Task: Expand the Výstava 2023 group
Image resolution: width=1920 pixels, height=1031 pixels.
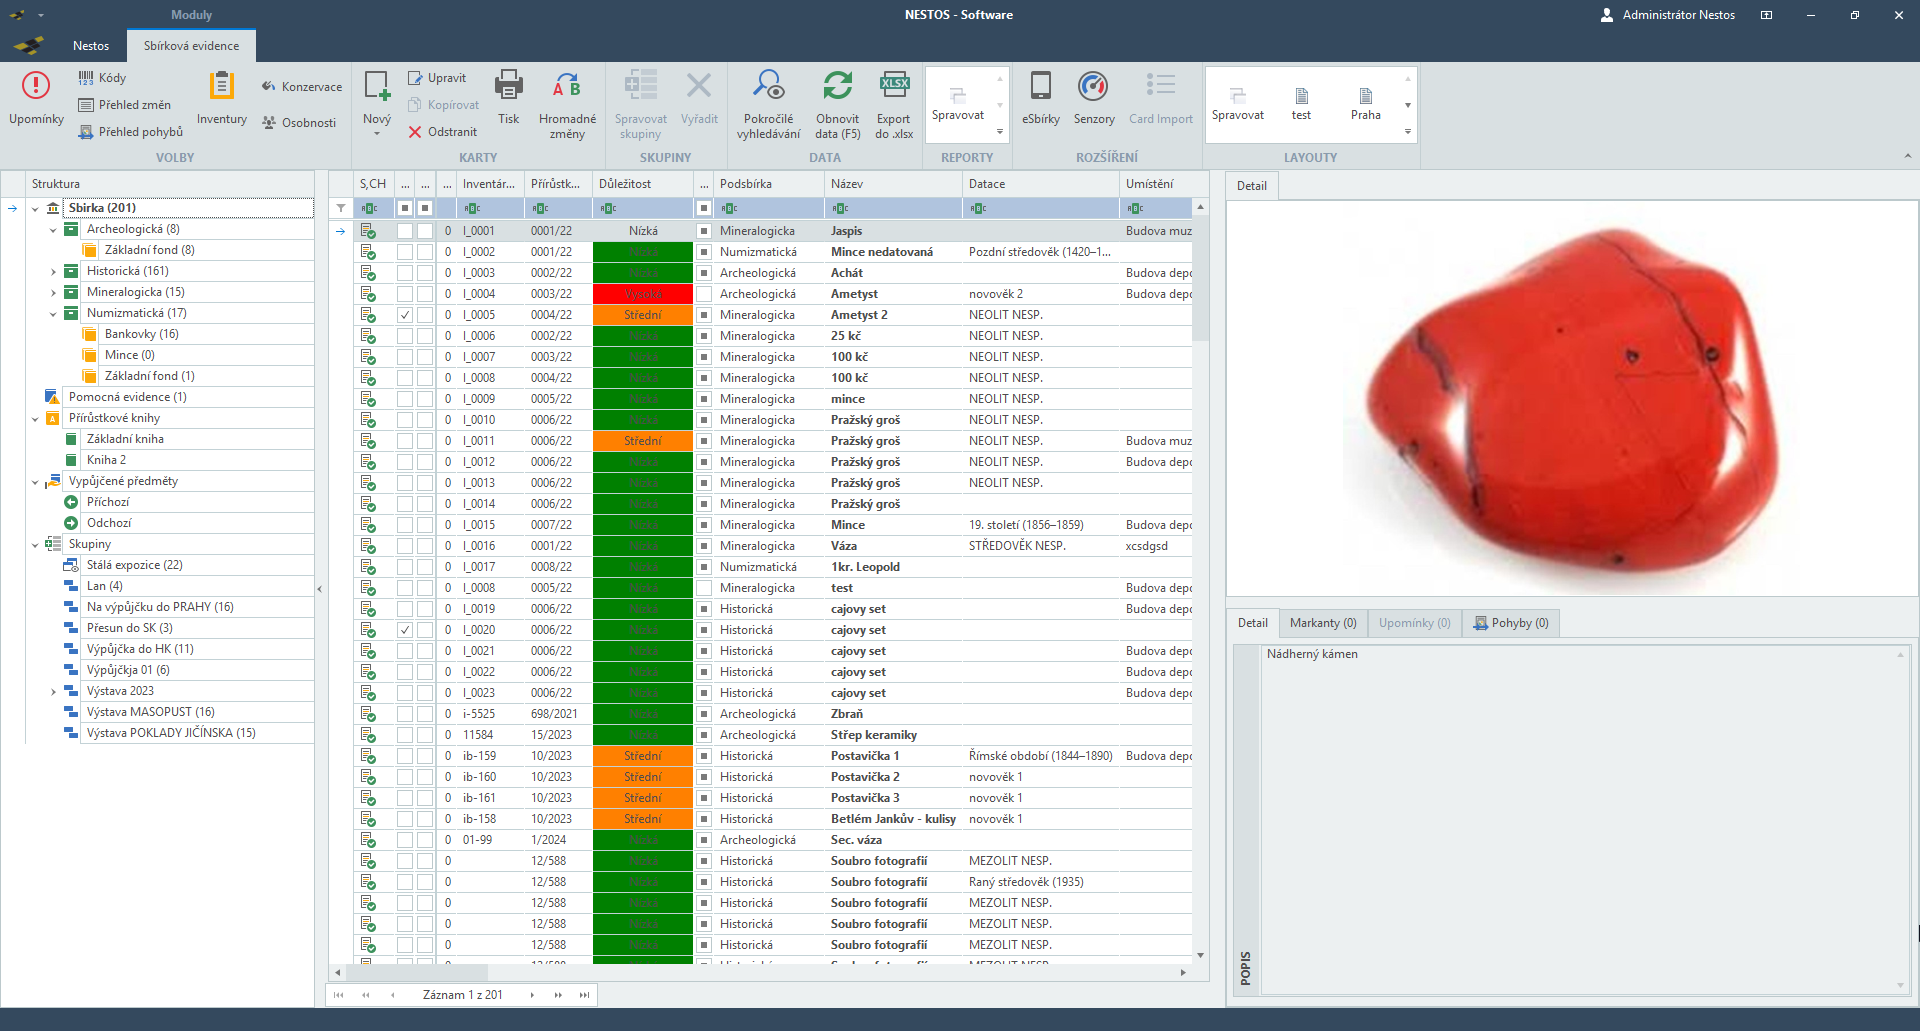Action: pyautogui.click(x=53, y=692)
